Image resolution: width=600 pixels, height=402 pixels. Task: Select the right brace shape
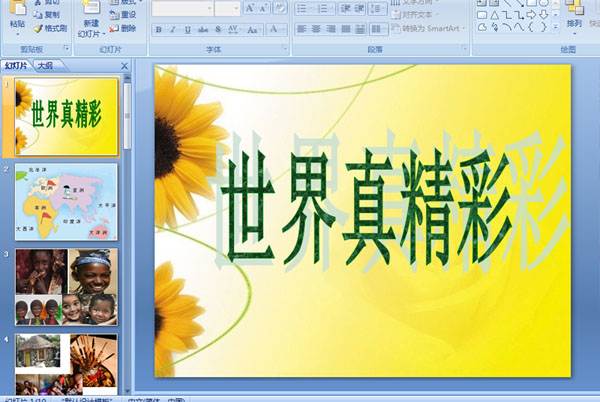(543, 27)
